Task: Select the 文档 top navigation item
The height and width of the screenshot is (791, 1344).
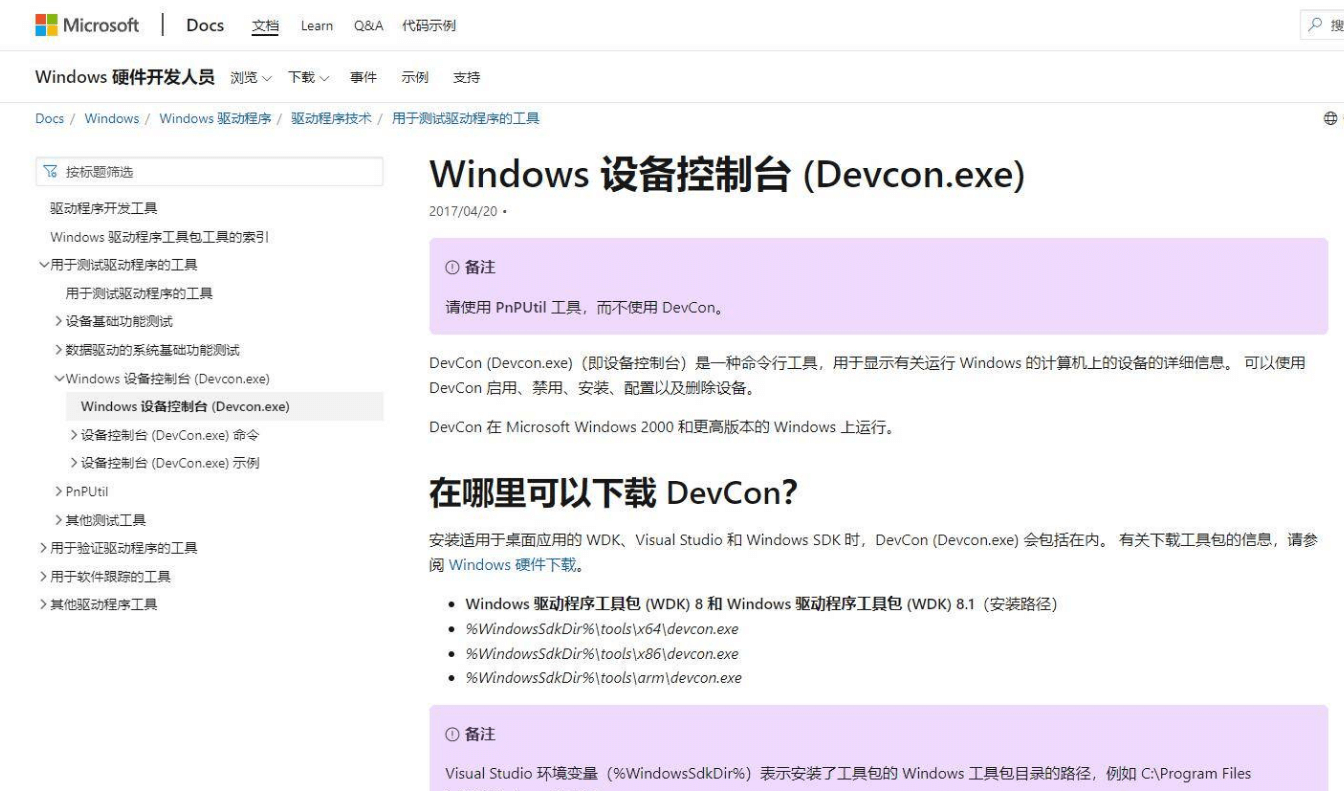Action: (265, 26)
